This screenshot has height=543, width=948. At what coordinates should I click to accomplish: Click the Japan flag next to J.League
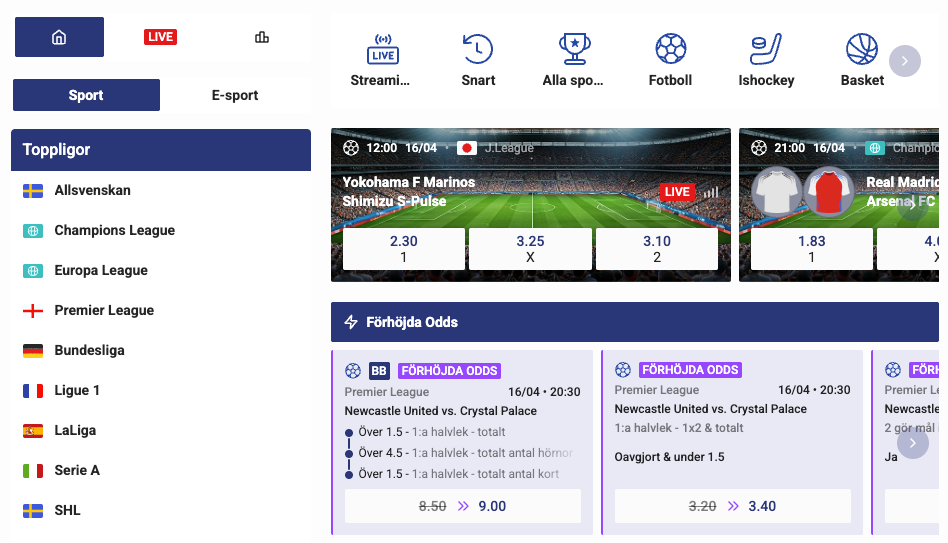click(x=467, y=148)
